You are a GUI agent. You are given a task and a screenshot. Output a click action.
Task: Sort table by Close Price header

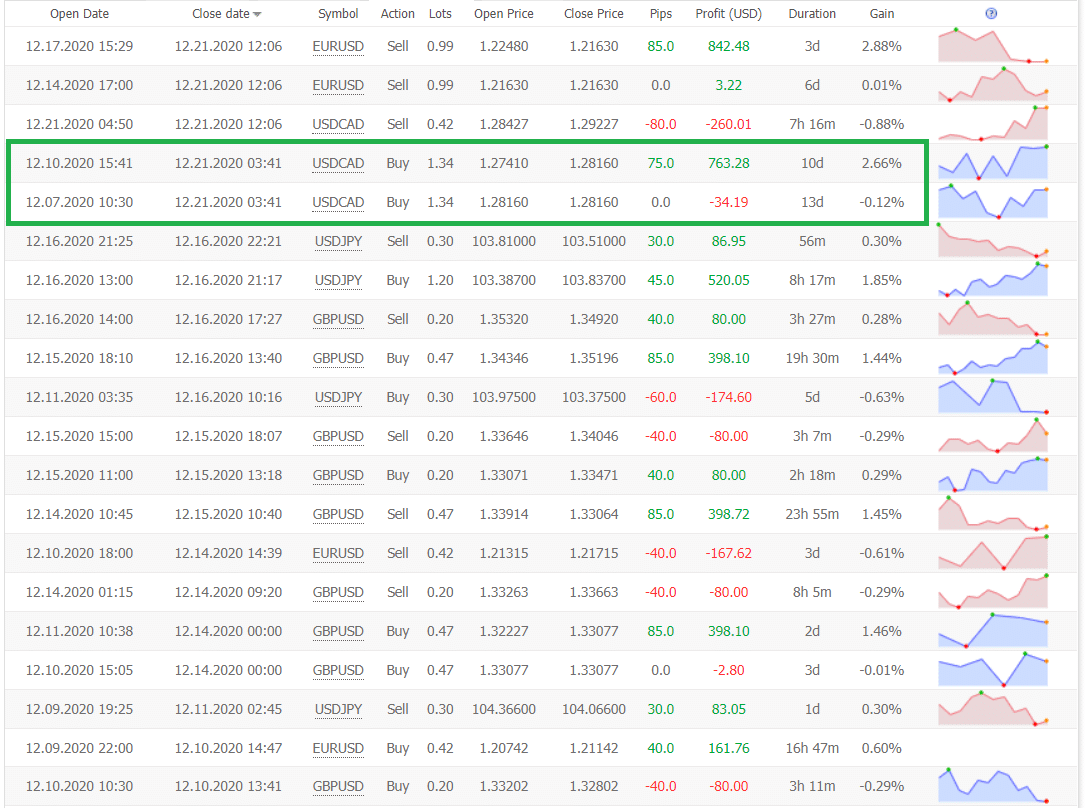tap(593, 14)
